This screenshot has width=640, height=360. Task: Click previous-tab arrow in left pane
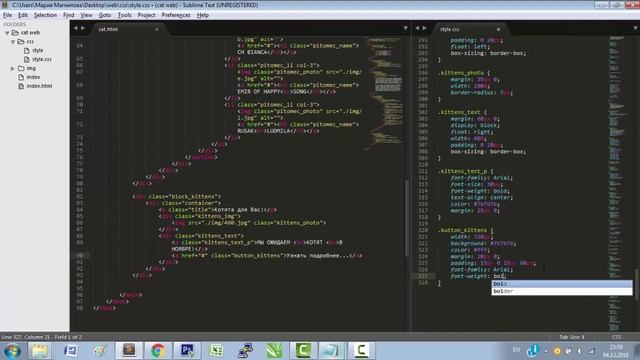tap(76, 28)
